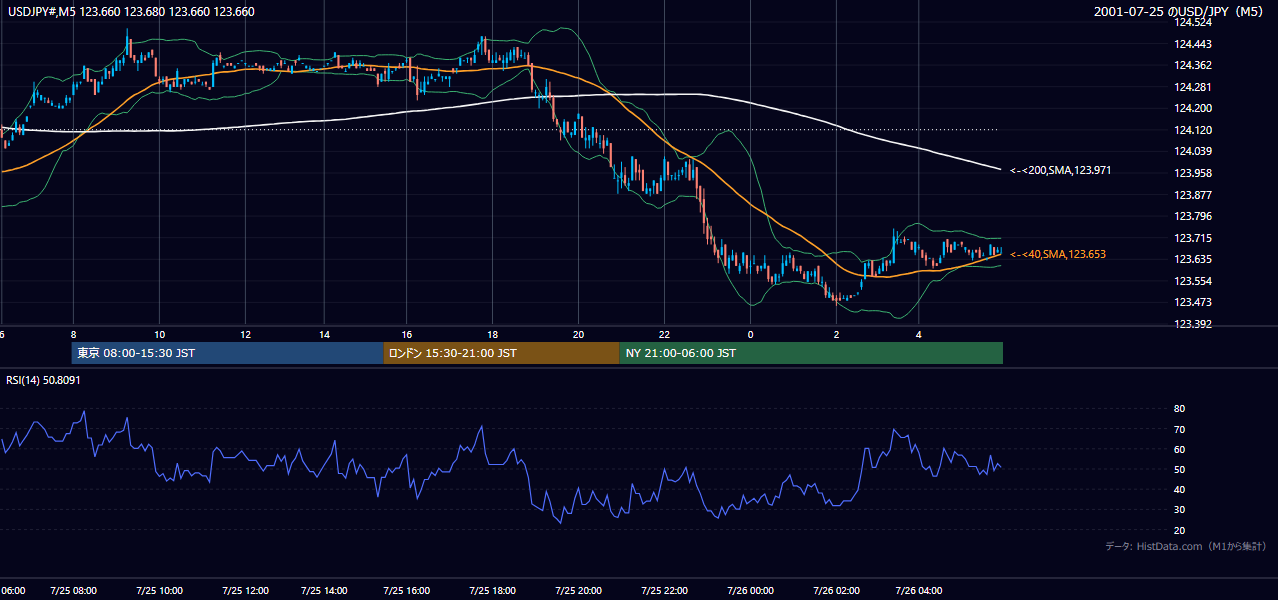Viewport: 1278px width, 600px height.
Task: Click price axis value 124.443
Action: (x=1193, y=44)
